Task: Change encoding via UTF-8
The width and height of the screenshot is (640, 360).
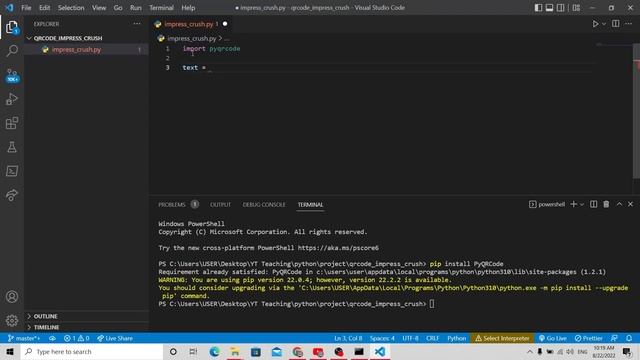Action: (410, 338)
